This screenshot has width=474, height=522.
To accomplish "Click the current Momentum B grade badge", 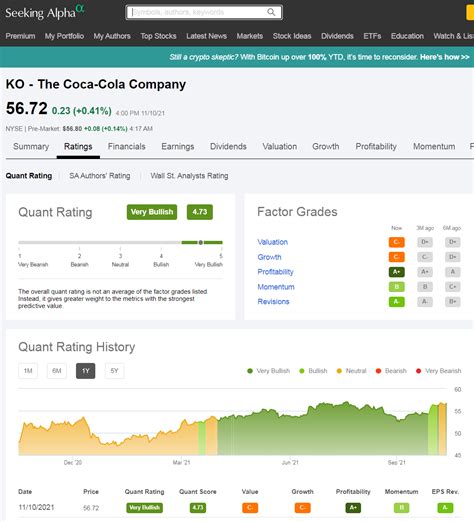I will [396, 287].
